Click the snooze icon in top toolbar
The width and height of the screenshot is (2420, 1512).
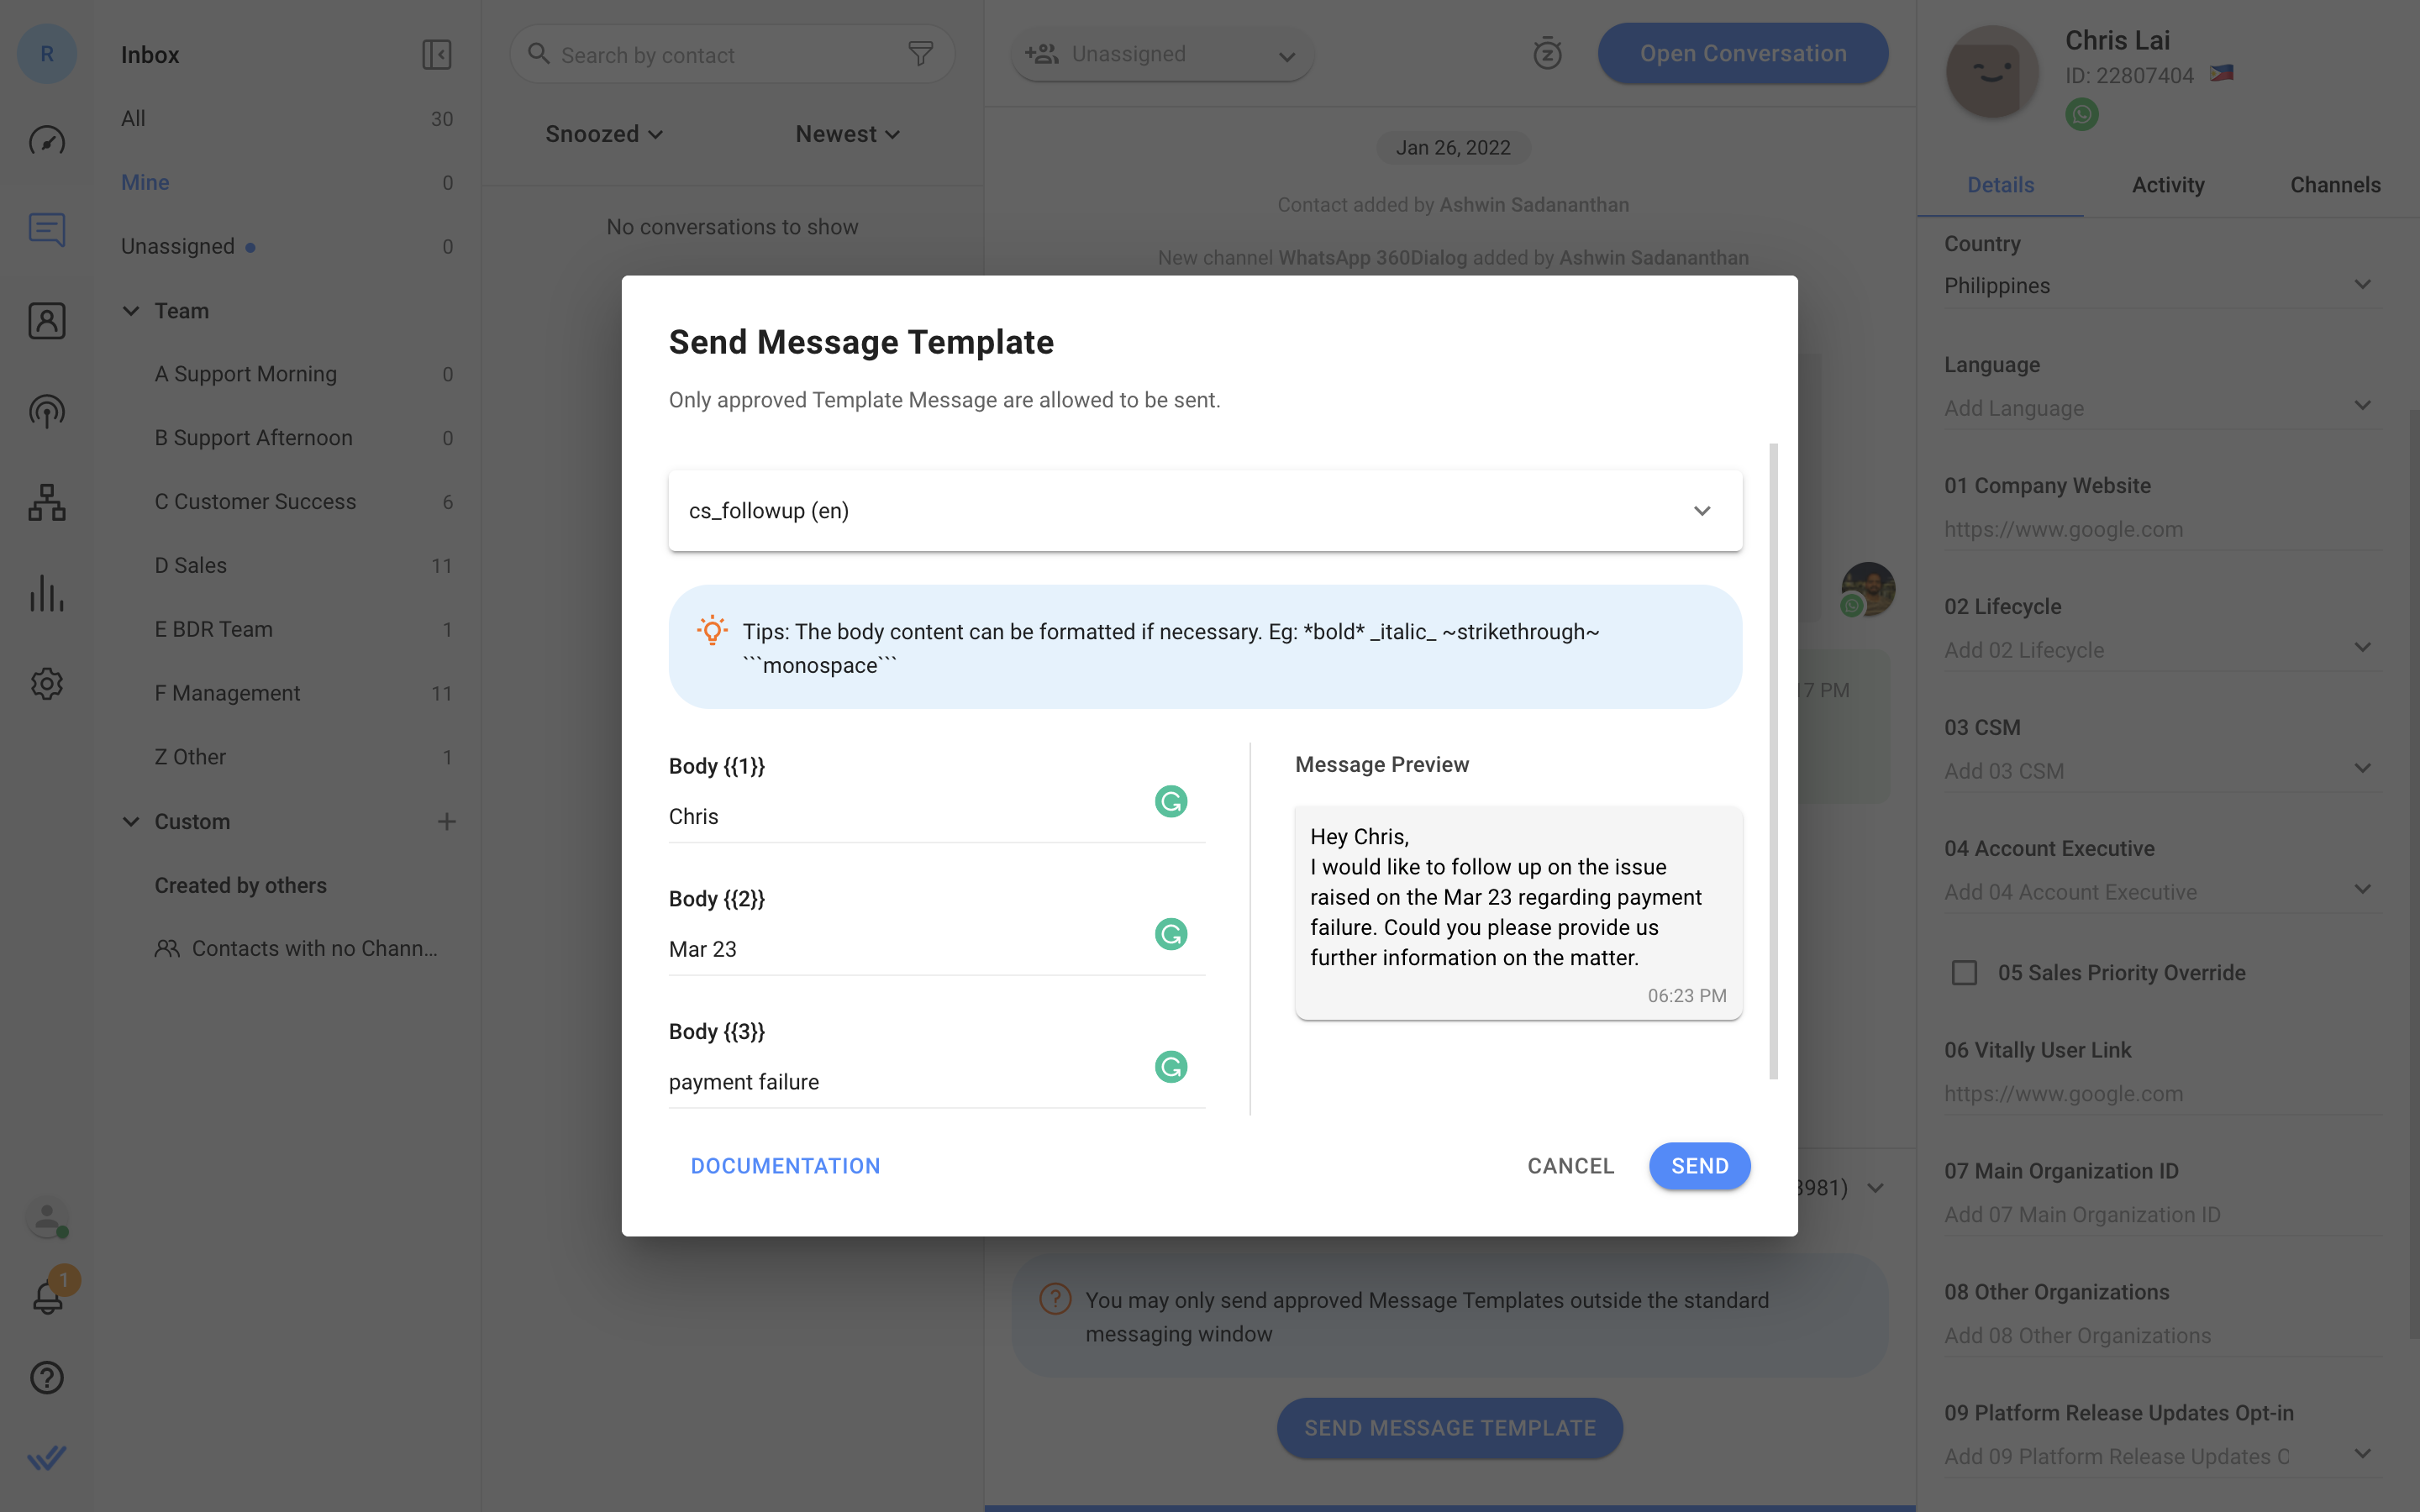click(x=1545, y=52)
